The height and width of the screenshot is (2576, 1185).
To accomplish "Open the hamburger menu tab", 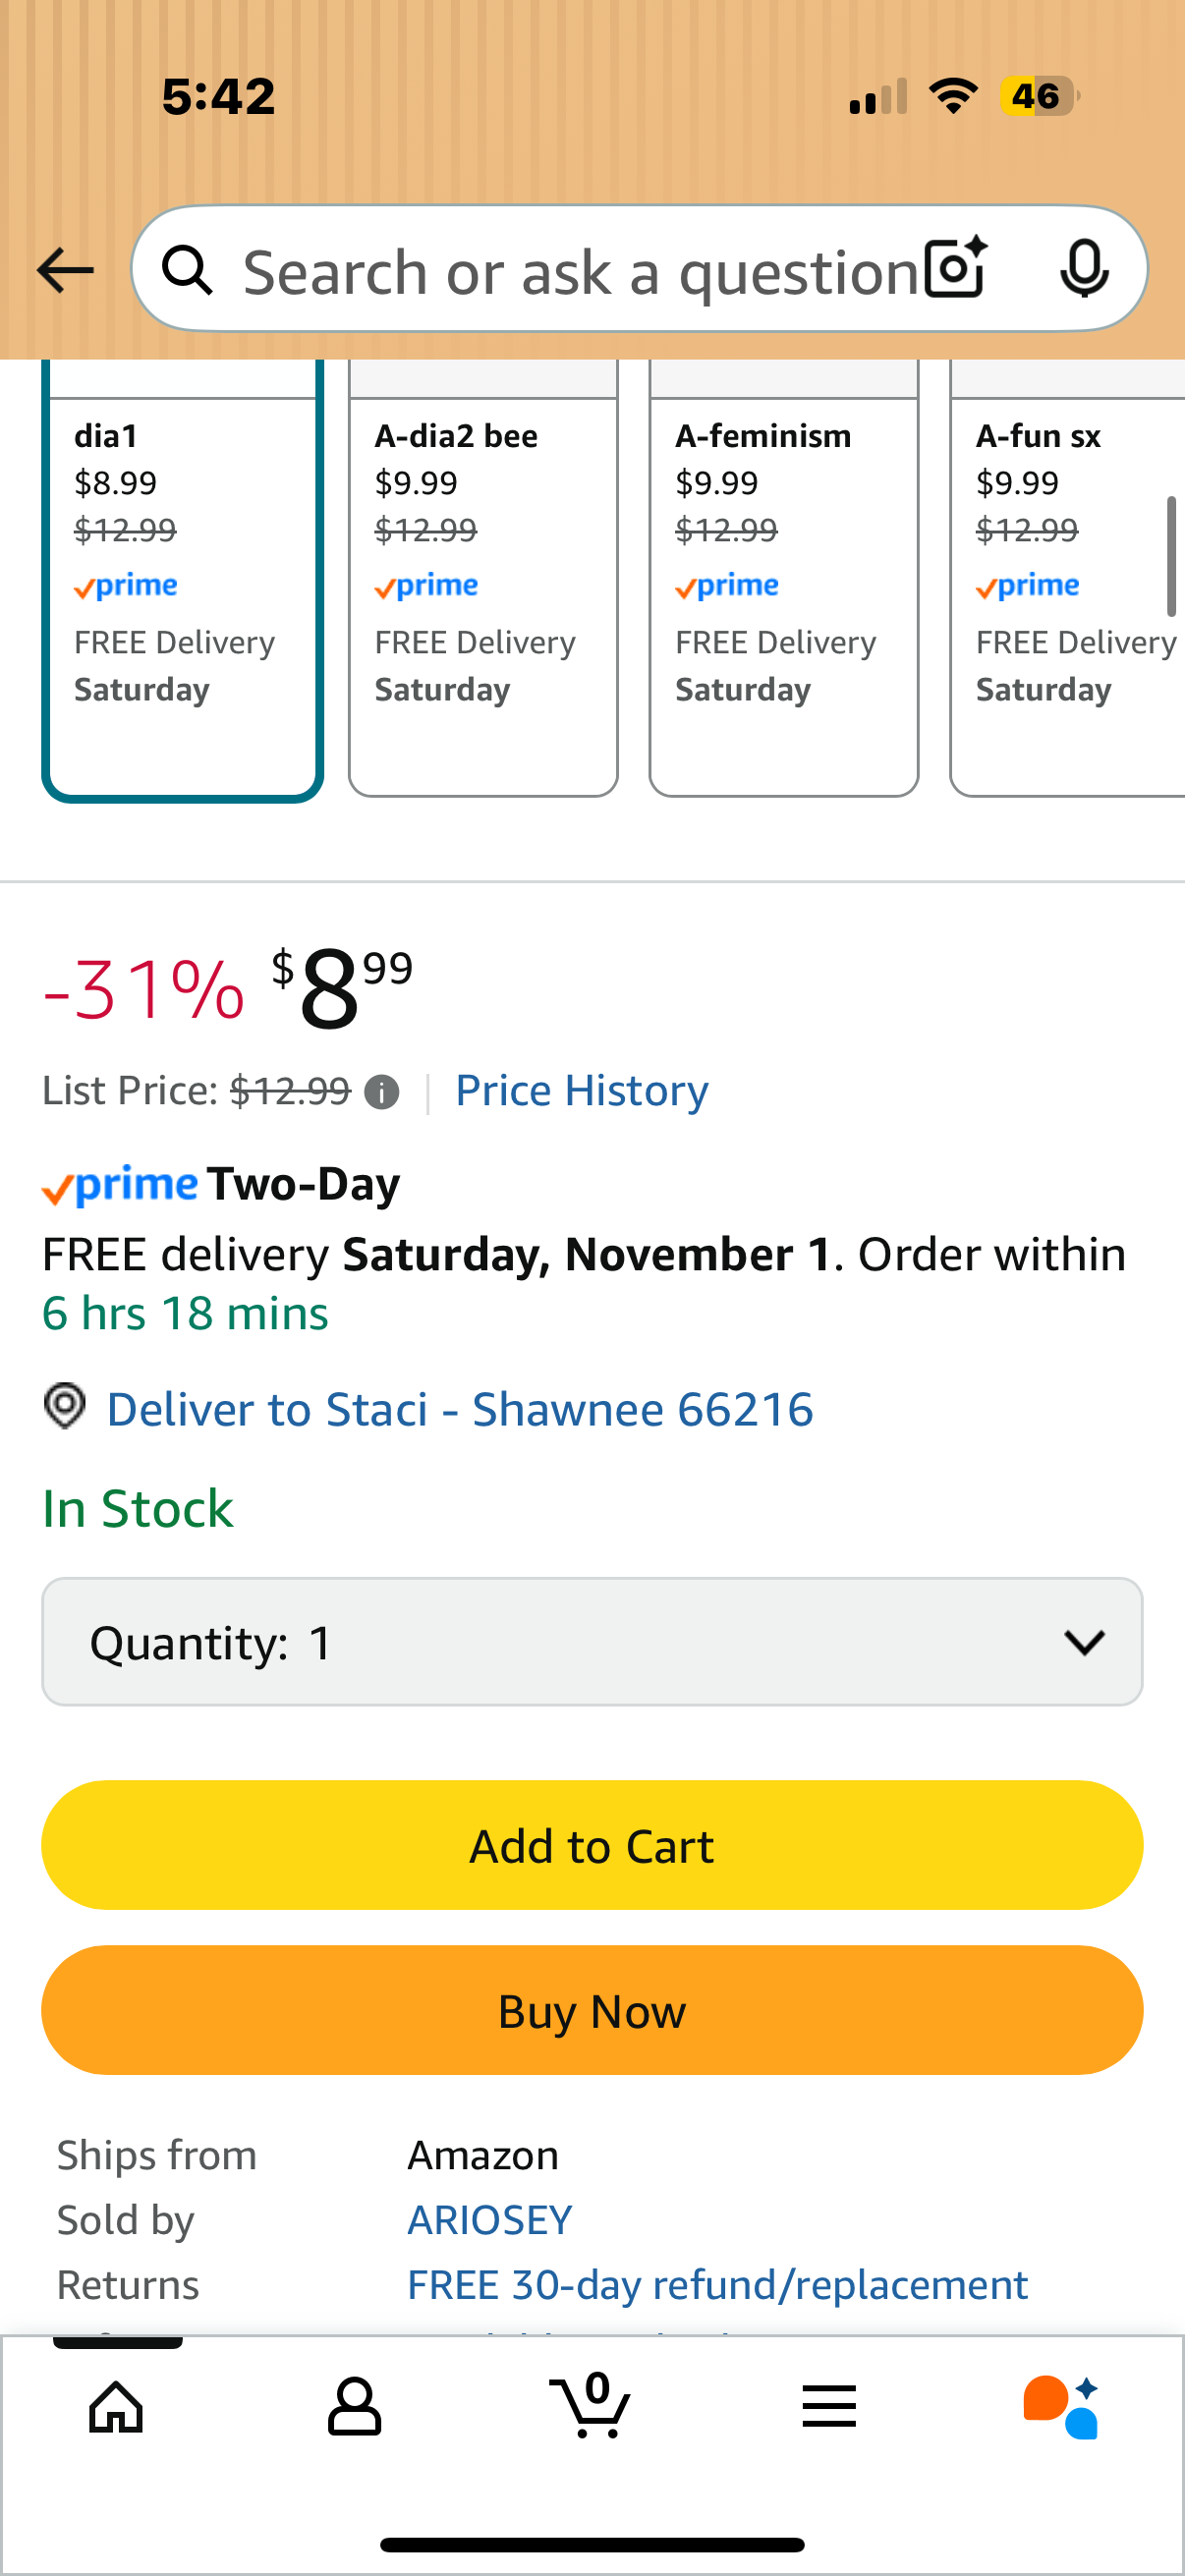I will click(828, 2406).
